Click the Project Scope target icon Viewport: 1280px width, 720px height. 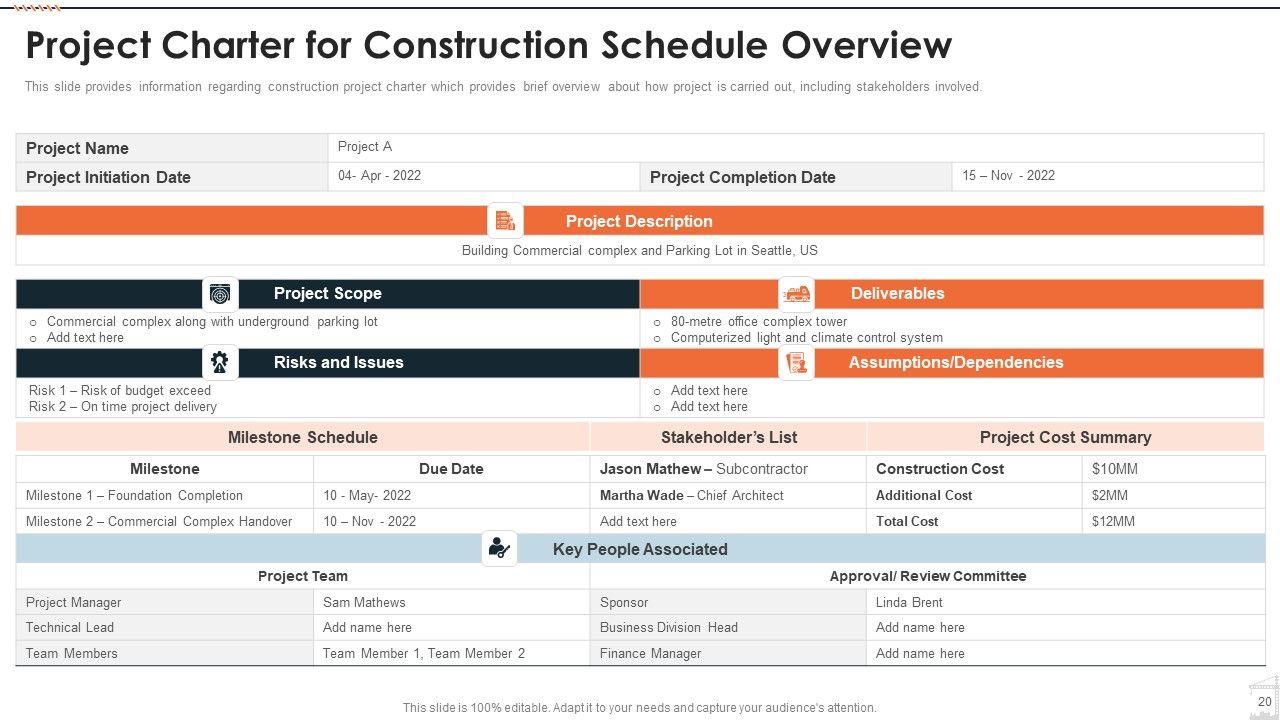[220, 294]
